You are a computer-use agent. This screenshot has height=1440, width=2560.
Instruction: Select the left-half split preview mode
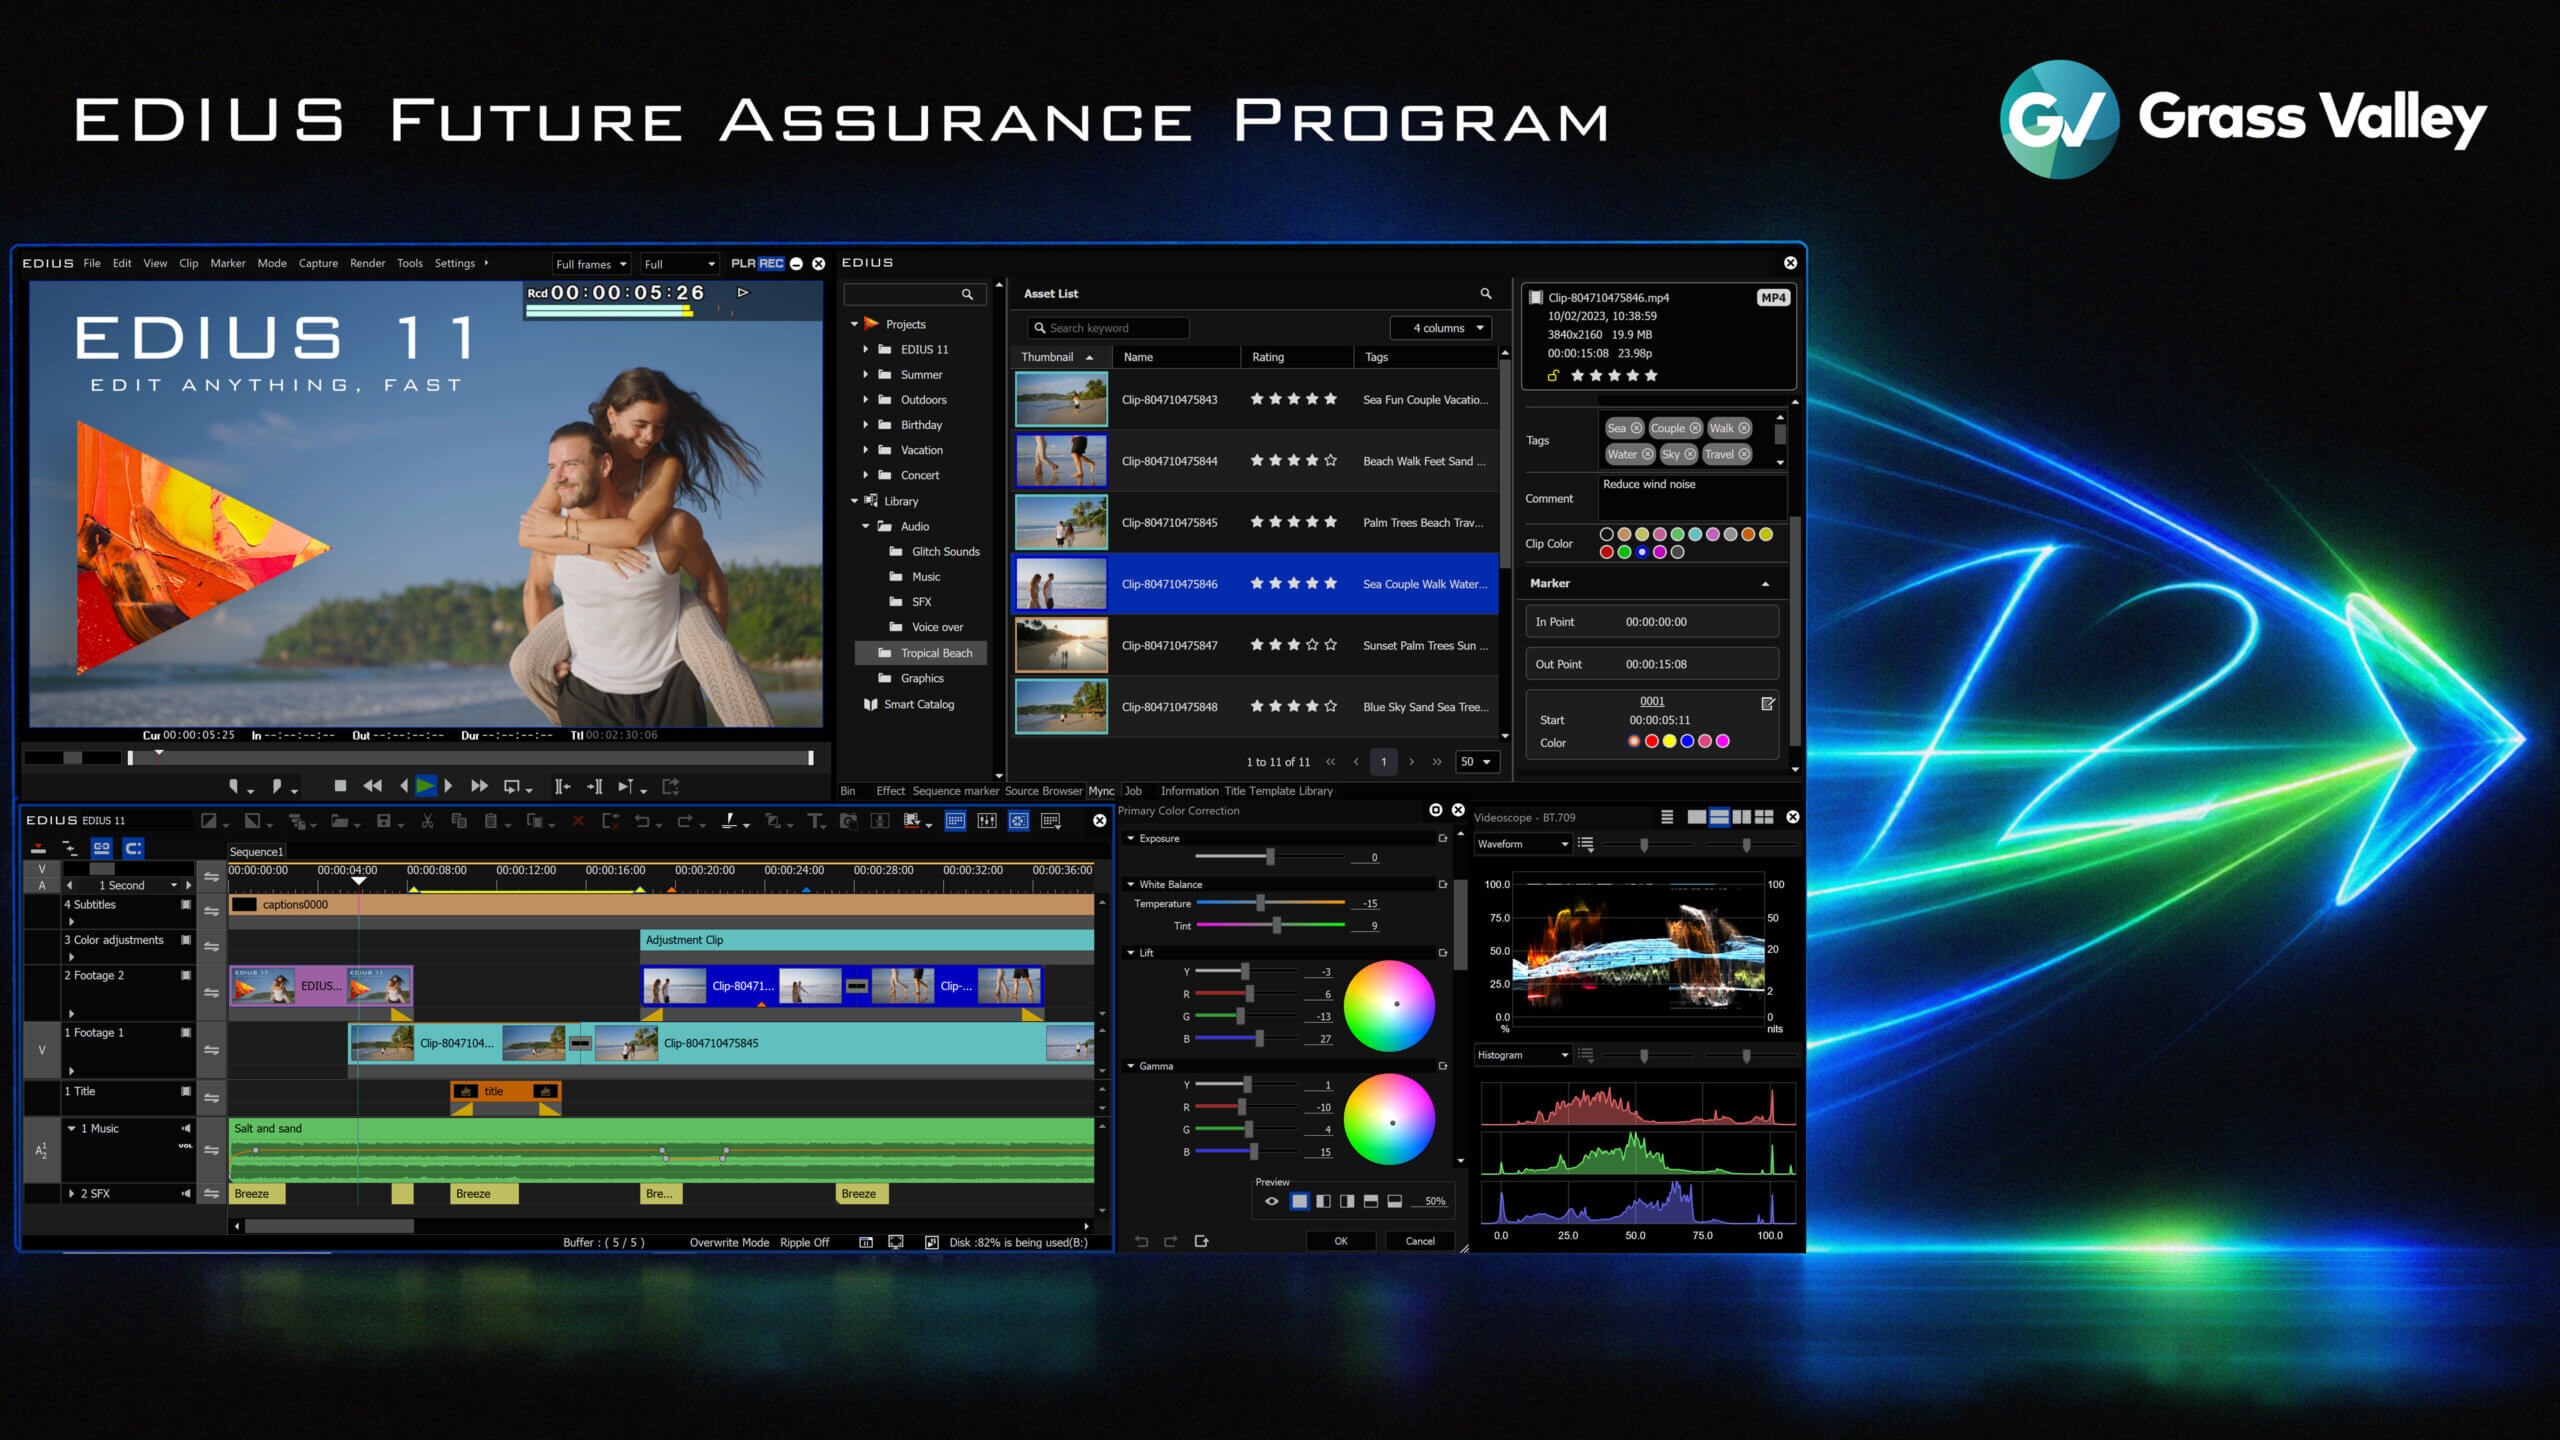coord(1323,1201)
